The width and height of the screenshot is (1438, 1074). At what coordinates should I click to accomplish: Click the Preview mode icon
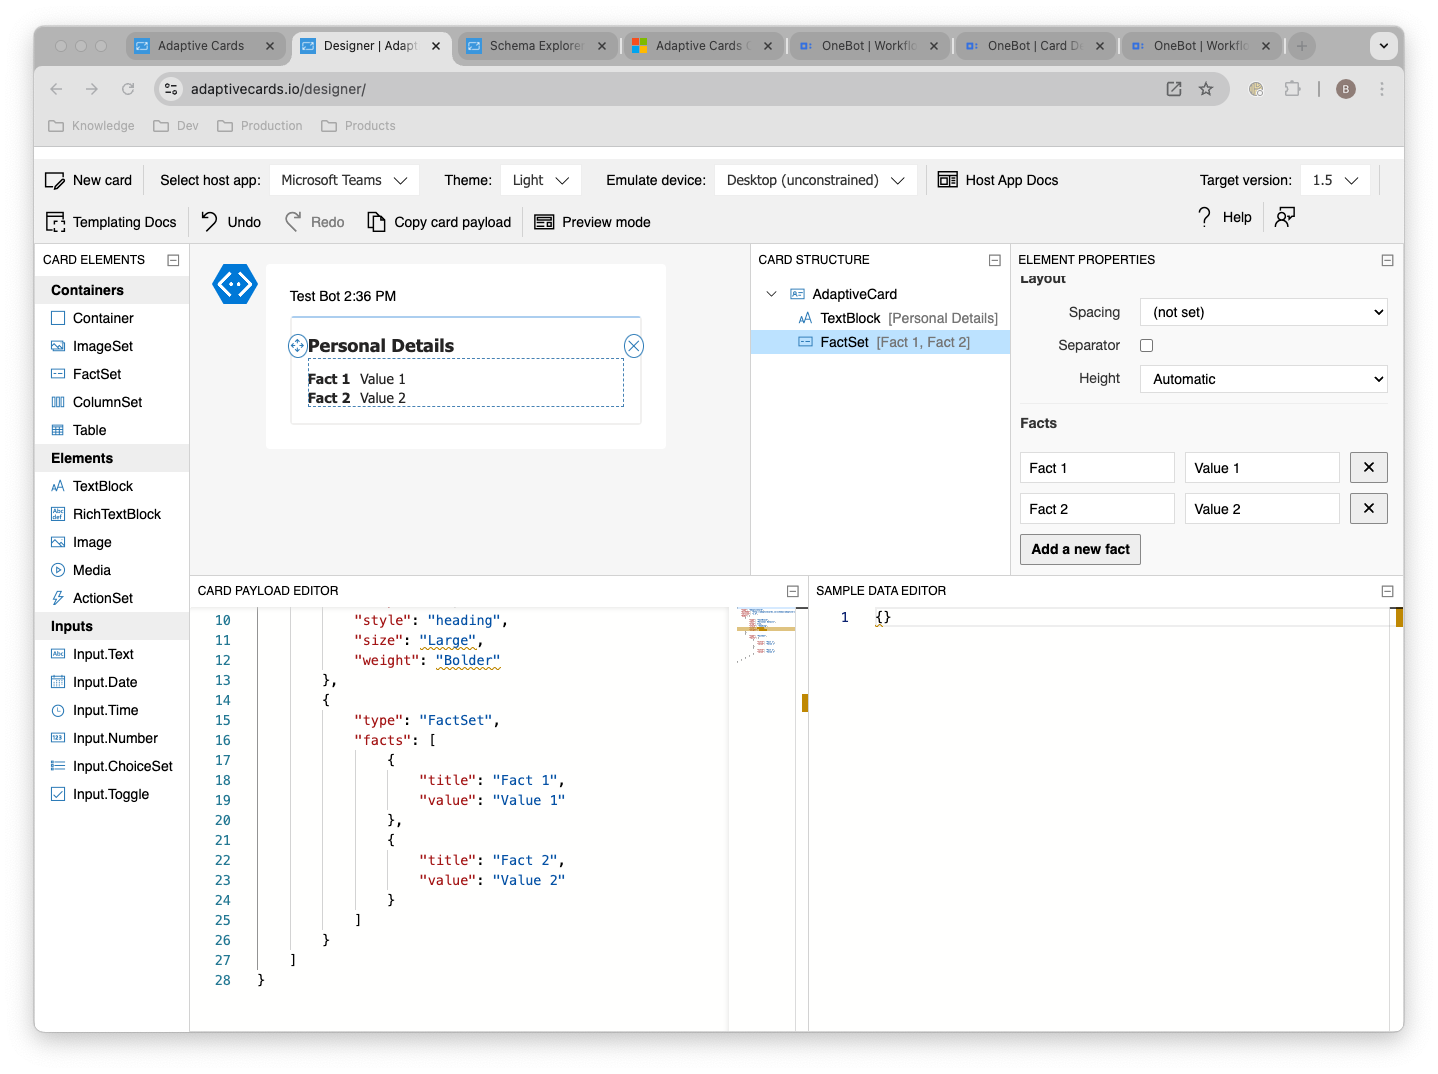click(544, 222)
